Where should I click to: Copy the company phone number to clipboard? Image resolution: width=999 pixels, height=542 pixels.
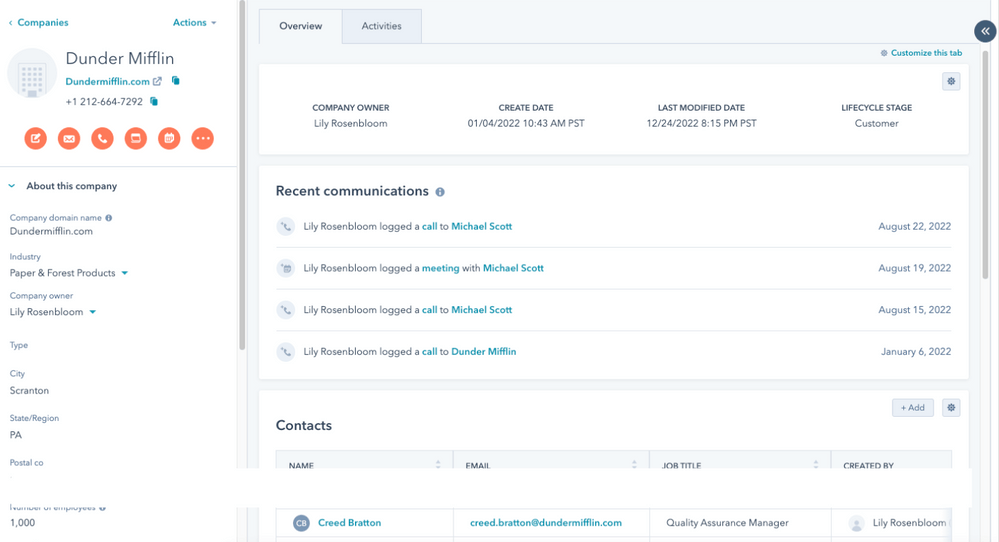154,101
